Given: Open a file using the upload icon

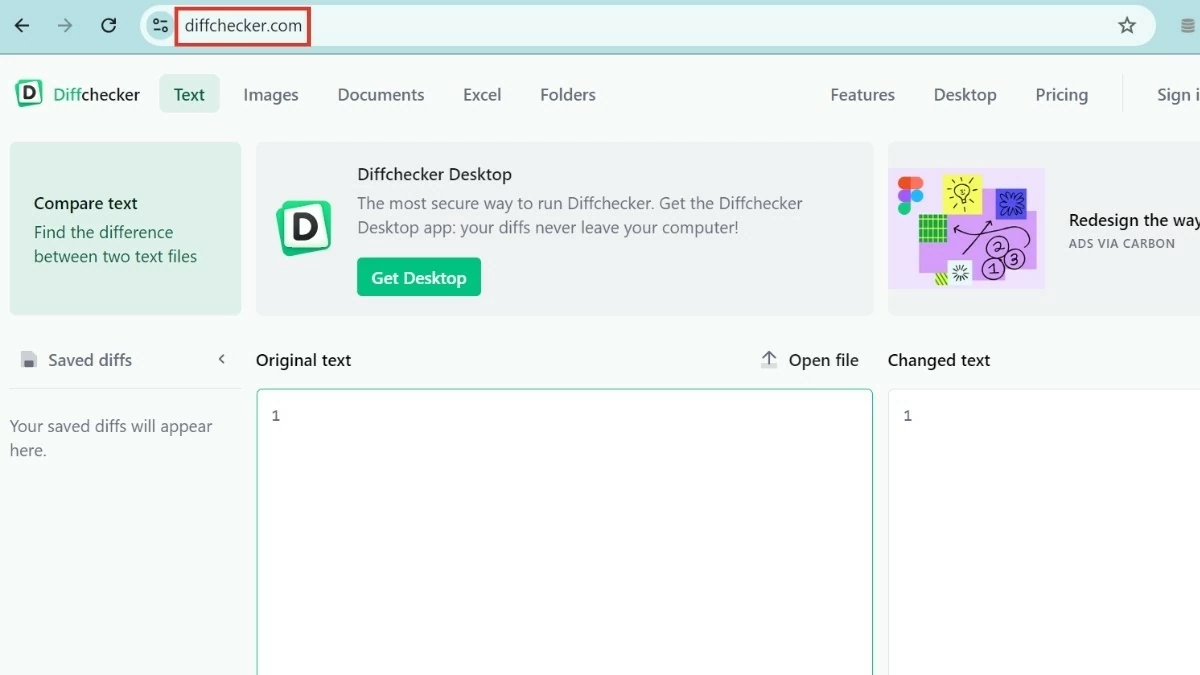Looking at the screenshot, I should pos(768,359).
